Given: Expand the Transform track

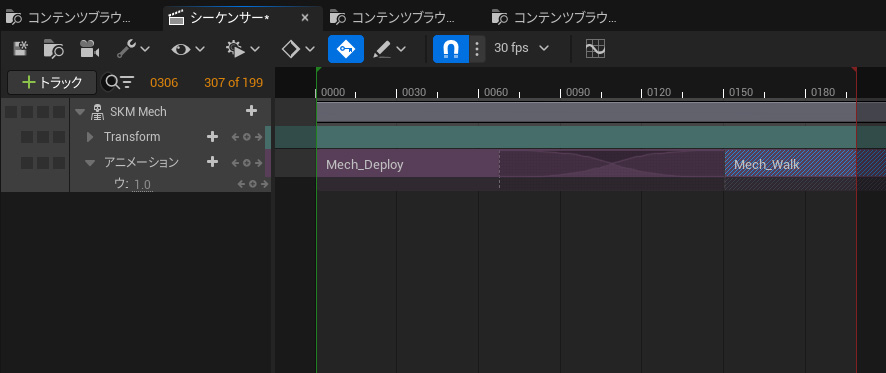Looking at the screenshot, I should (x=89, y=137).
